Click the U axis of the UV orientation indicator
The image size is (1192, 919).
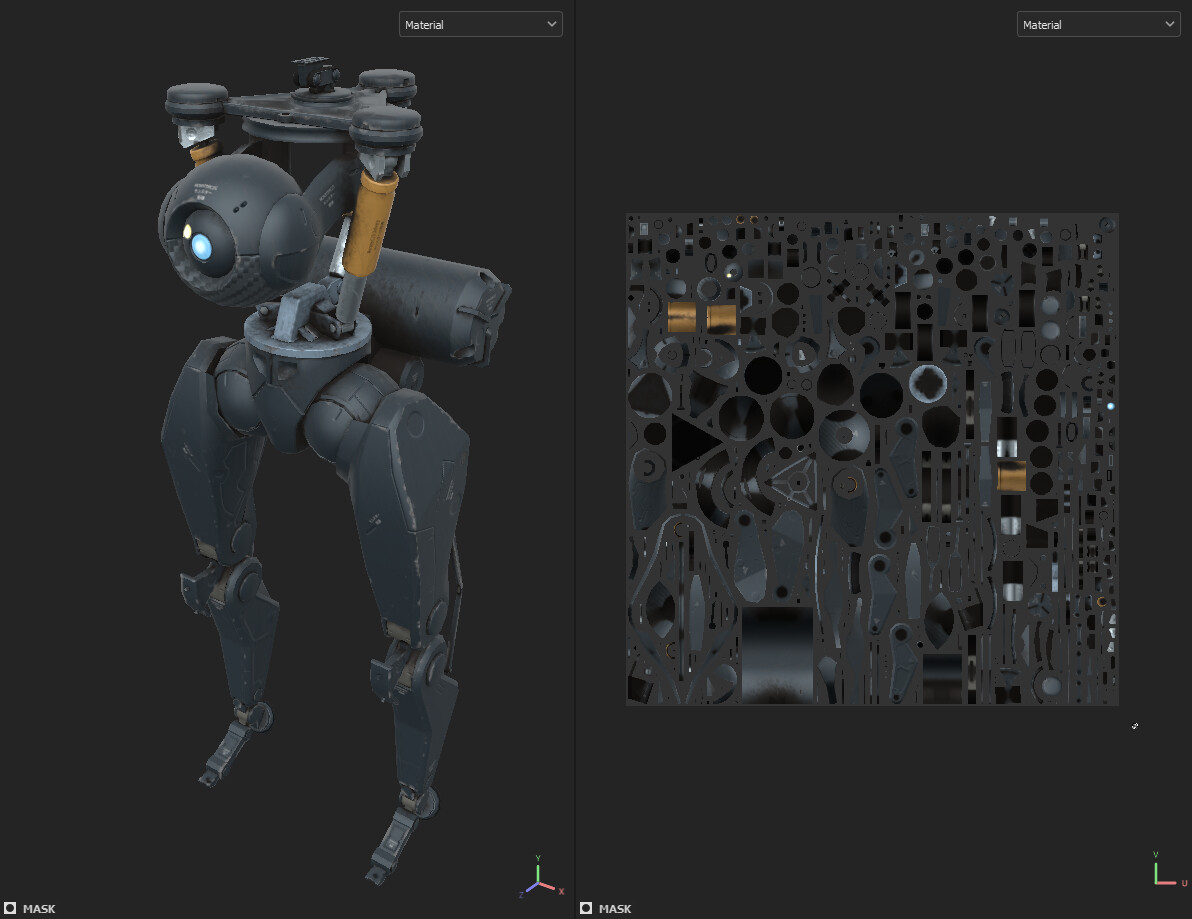coord(1184,884)
